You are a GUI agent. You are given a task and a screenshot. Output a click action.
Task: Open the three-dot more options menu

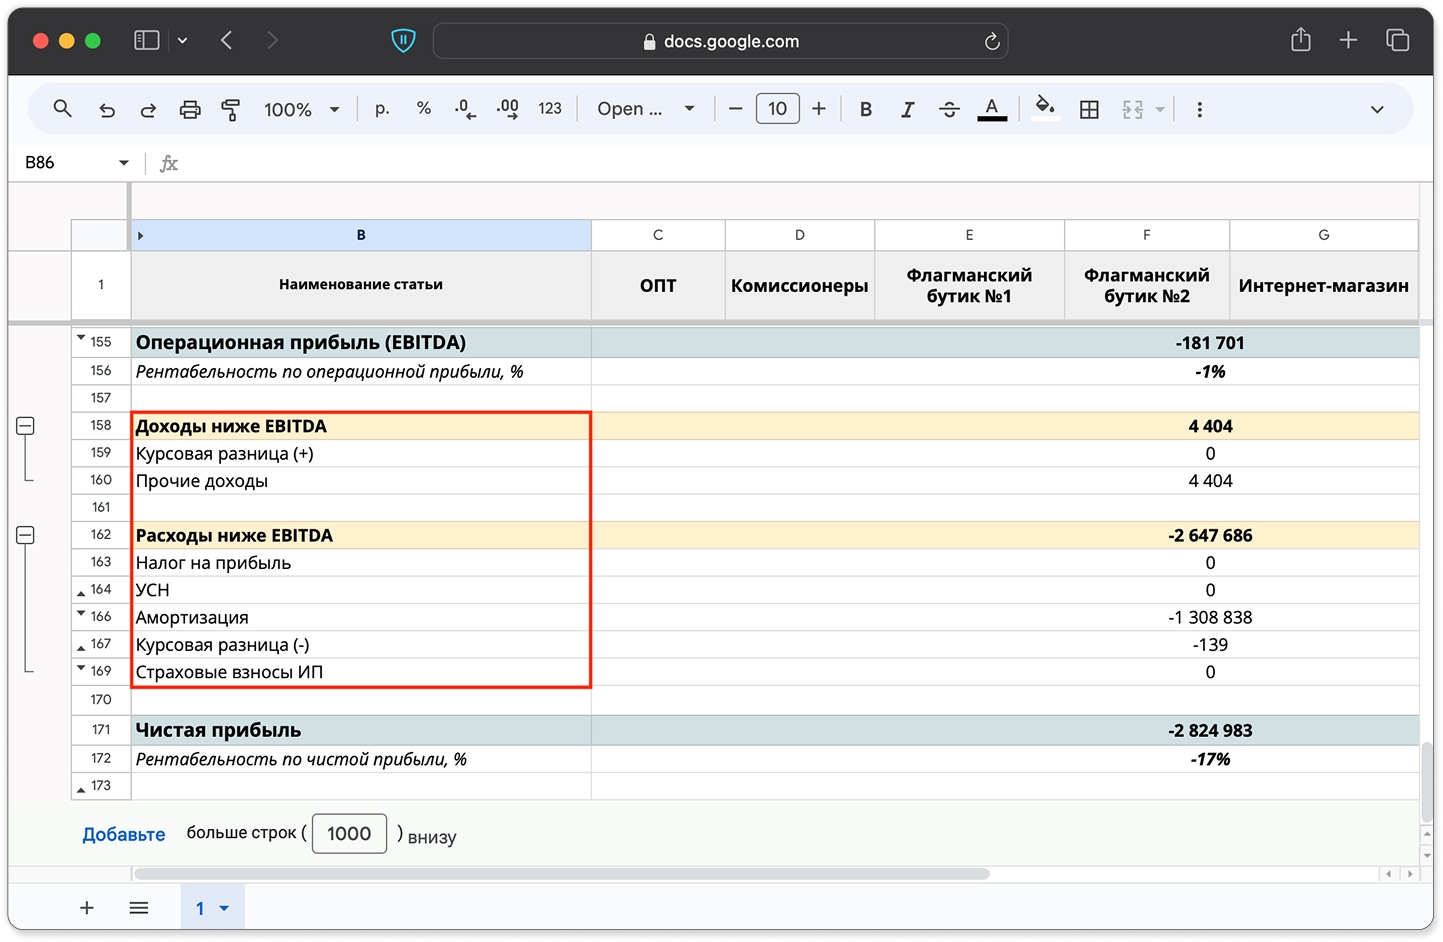1199,110
